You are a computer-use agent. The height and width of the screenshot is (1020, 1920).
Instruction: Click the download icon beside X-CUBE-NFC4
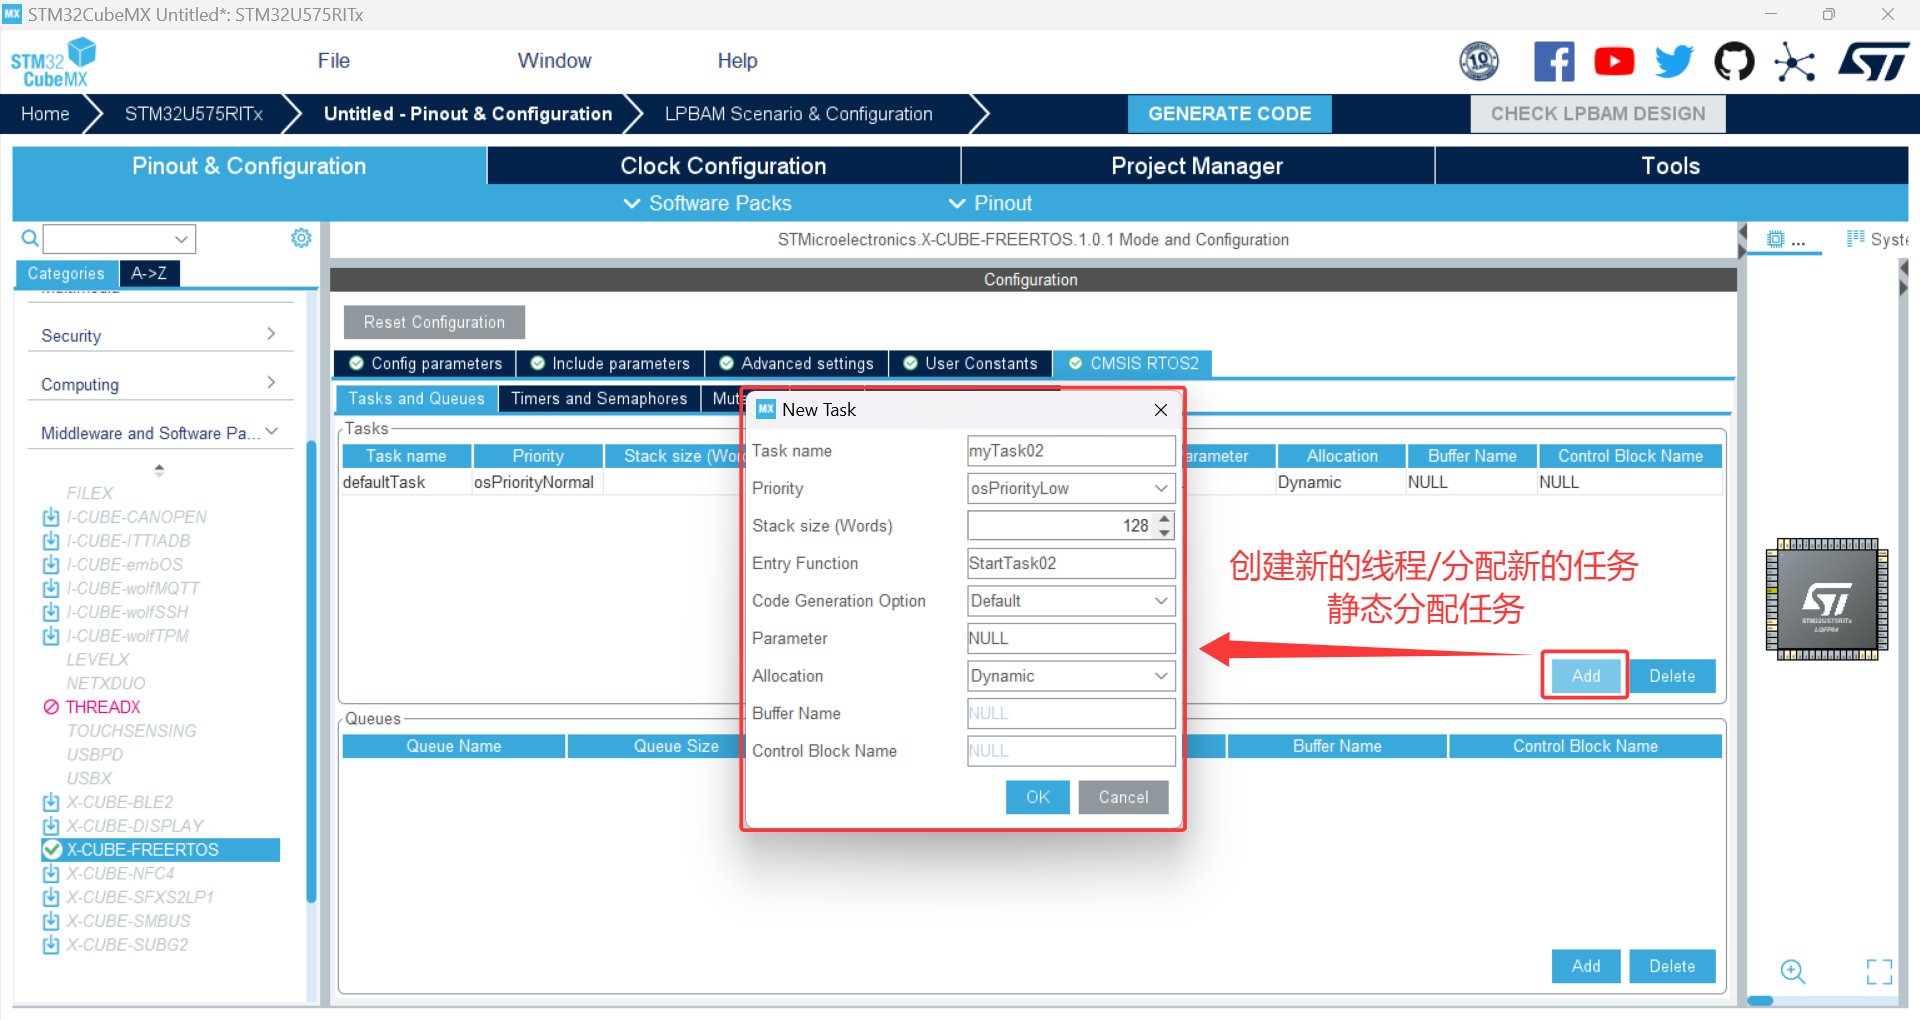(51, 873)
